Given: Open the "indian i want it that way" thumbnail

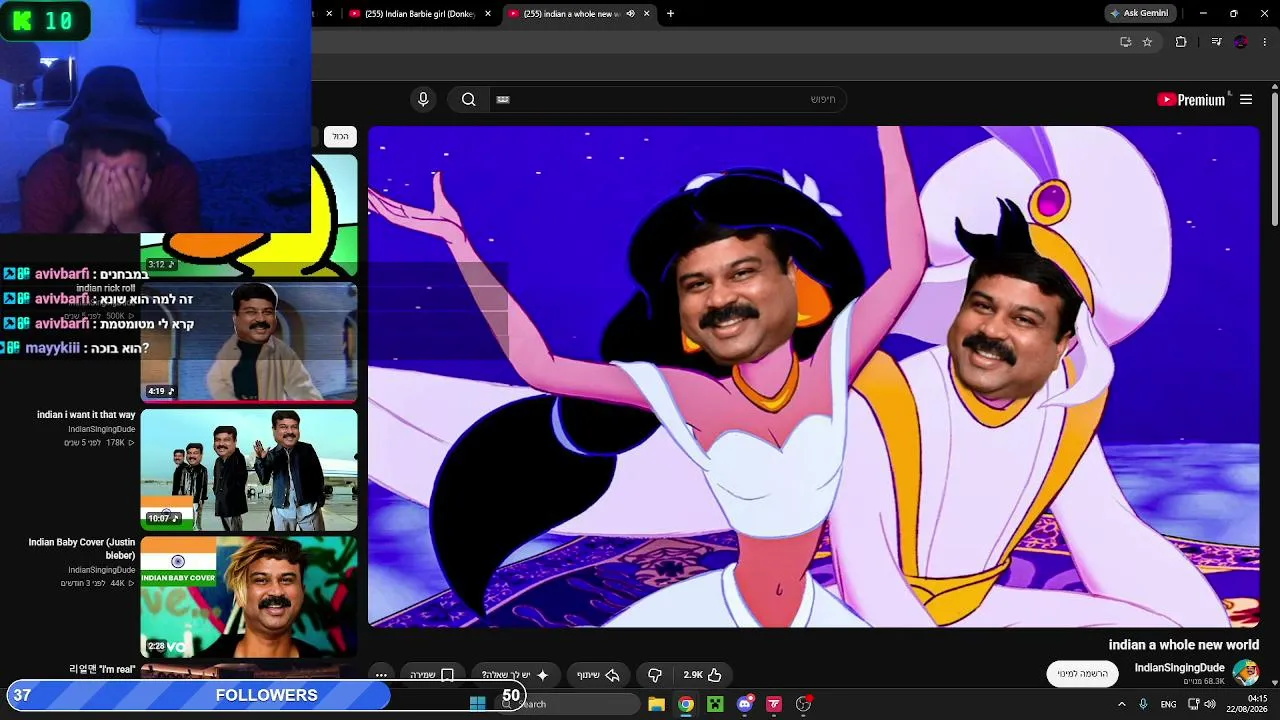Looking at the screenshot, I should 248,469.
